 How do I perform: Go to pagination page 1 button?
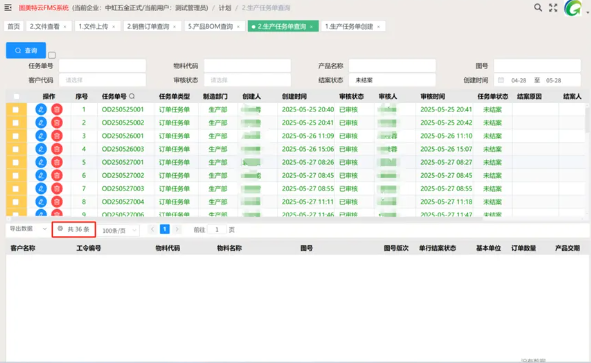(x=165, y=229)
